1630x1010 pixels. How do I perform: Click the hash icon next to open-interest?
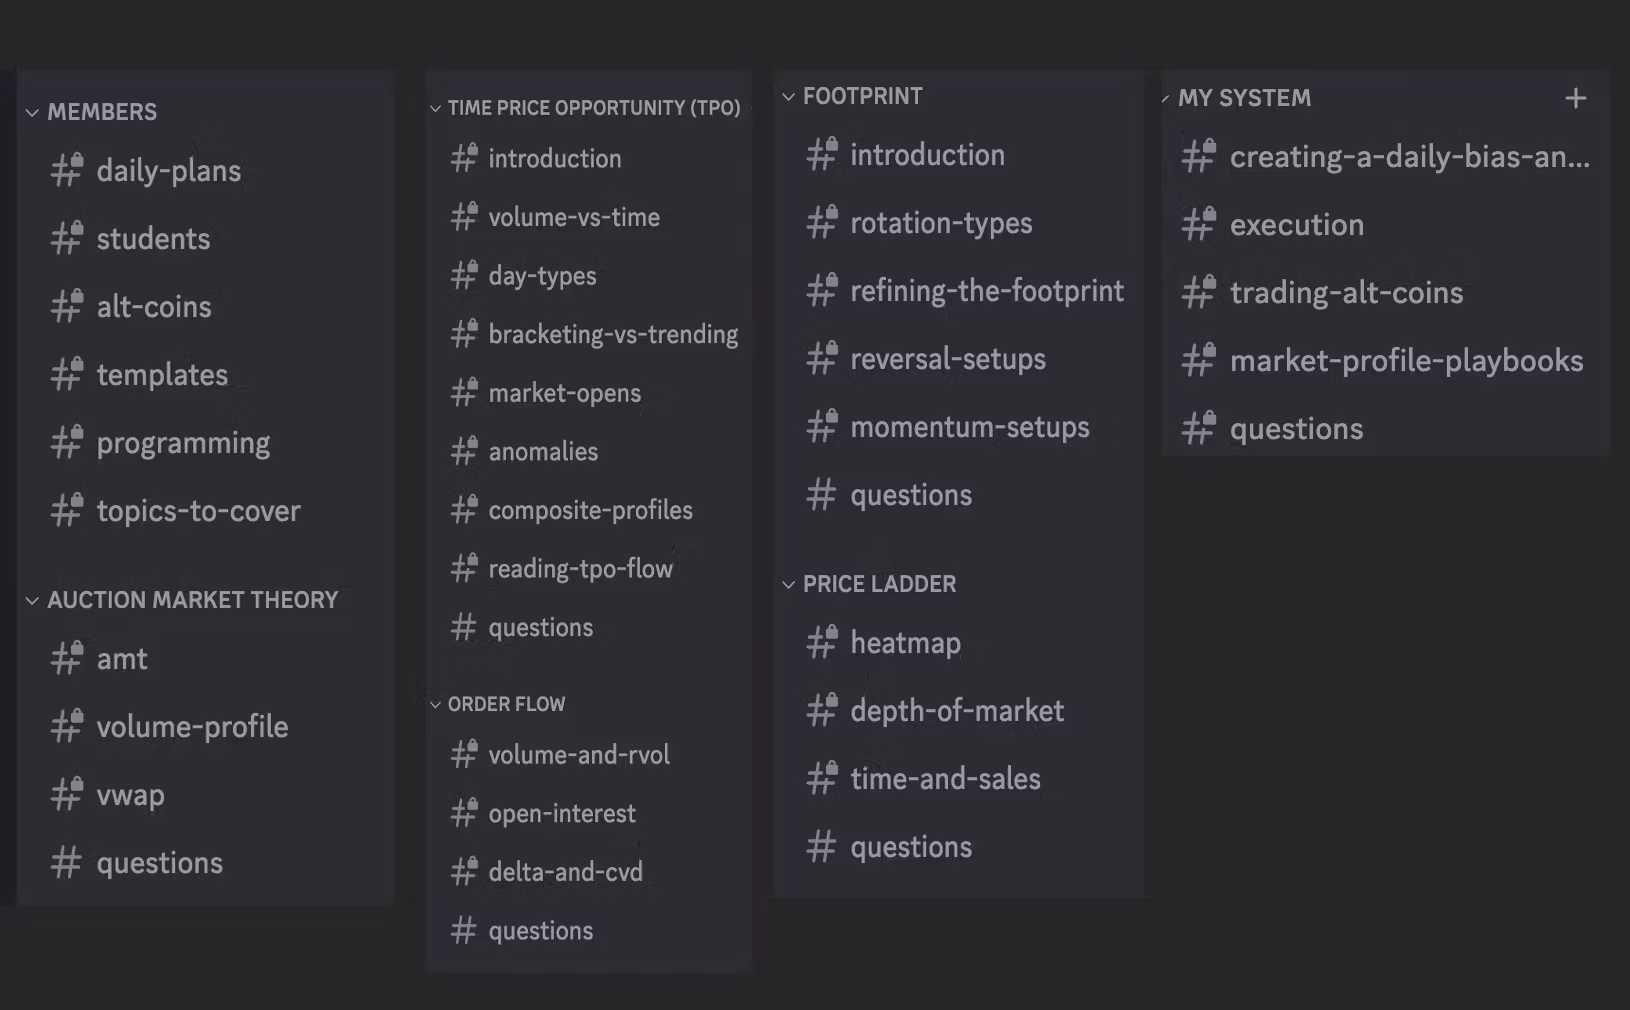[464, 813]
